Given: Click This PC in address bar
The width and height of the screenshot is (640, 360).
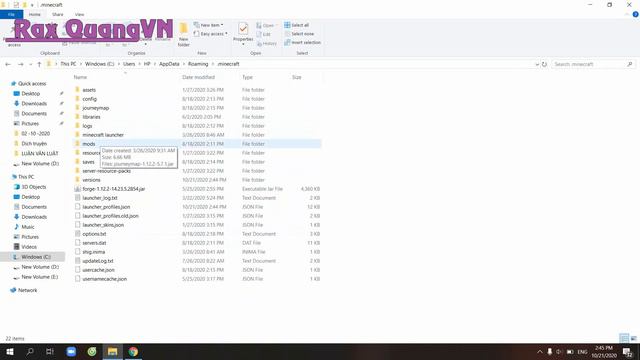Looking at the screenshot, I should [x=68, y=64].
